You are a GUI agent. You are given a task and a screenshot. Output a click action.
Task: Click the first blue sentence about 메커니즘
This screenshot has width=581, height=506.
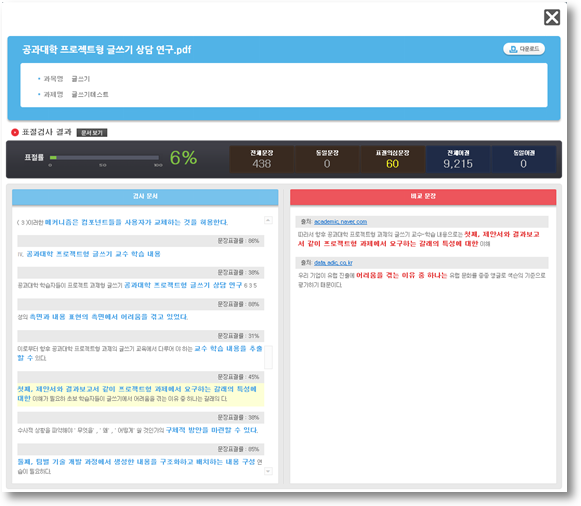[136, 222]
